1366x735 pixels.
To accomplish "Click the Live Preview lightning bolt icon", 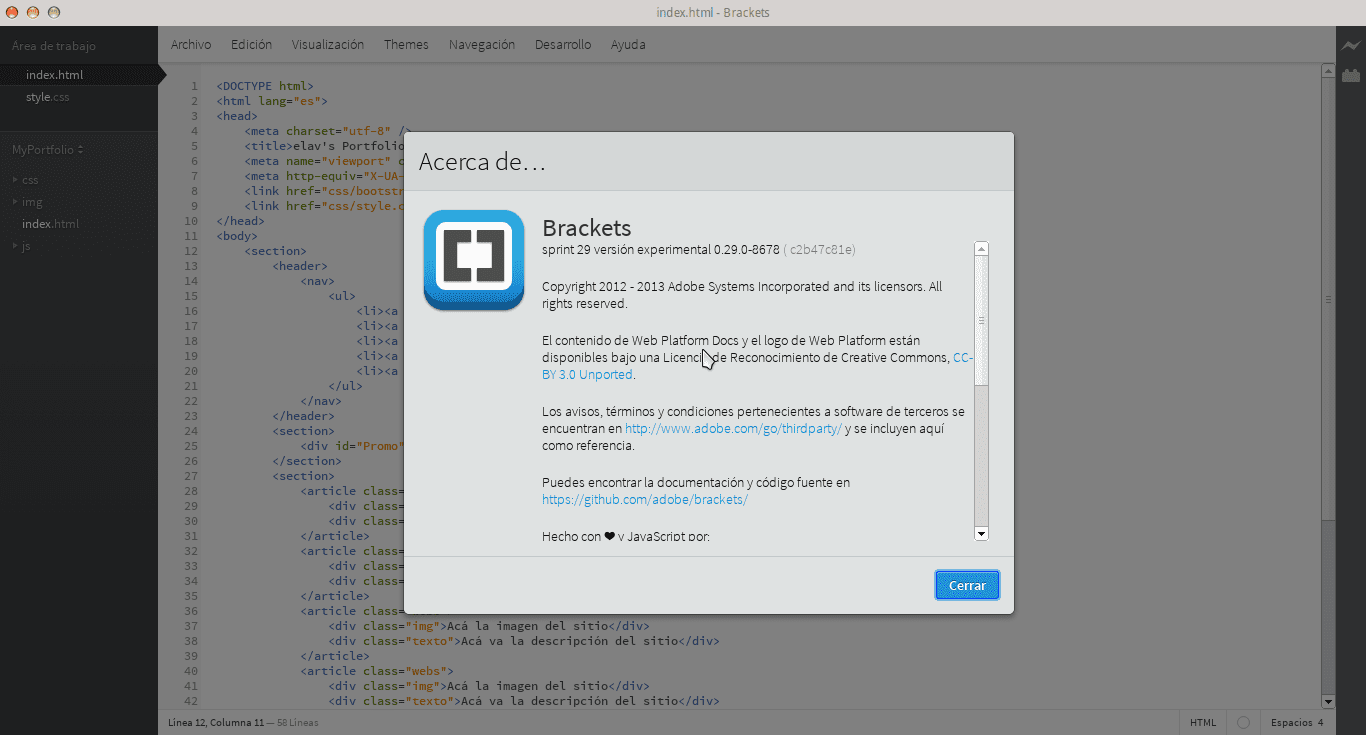I will point(1351,46).
